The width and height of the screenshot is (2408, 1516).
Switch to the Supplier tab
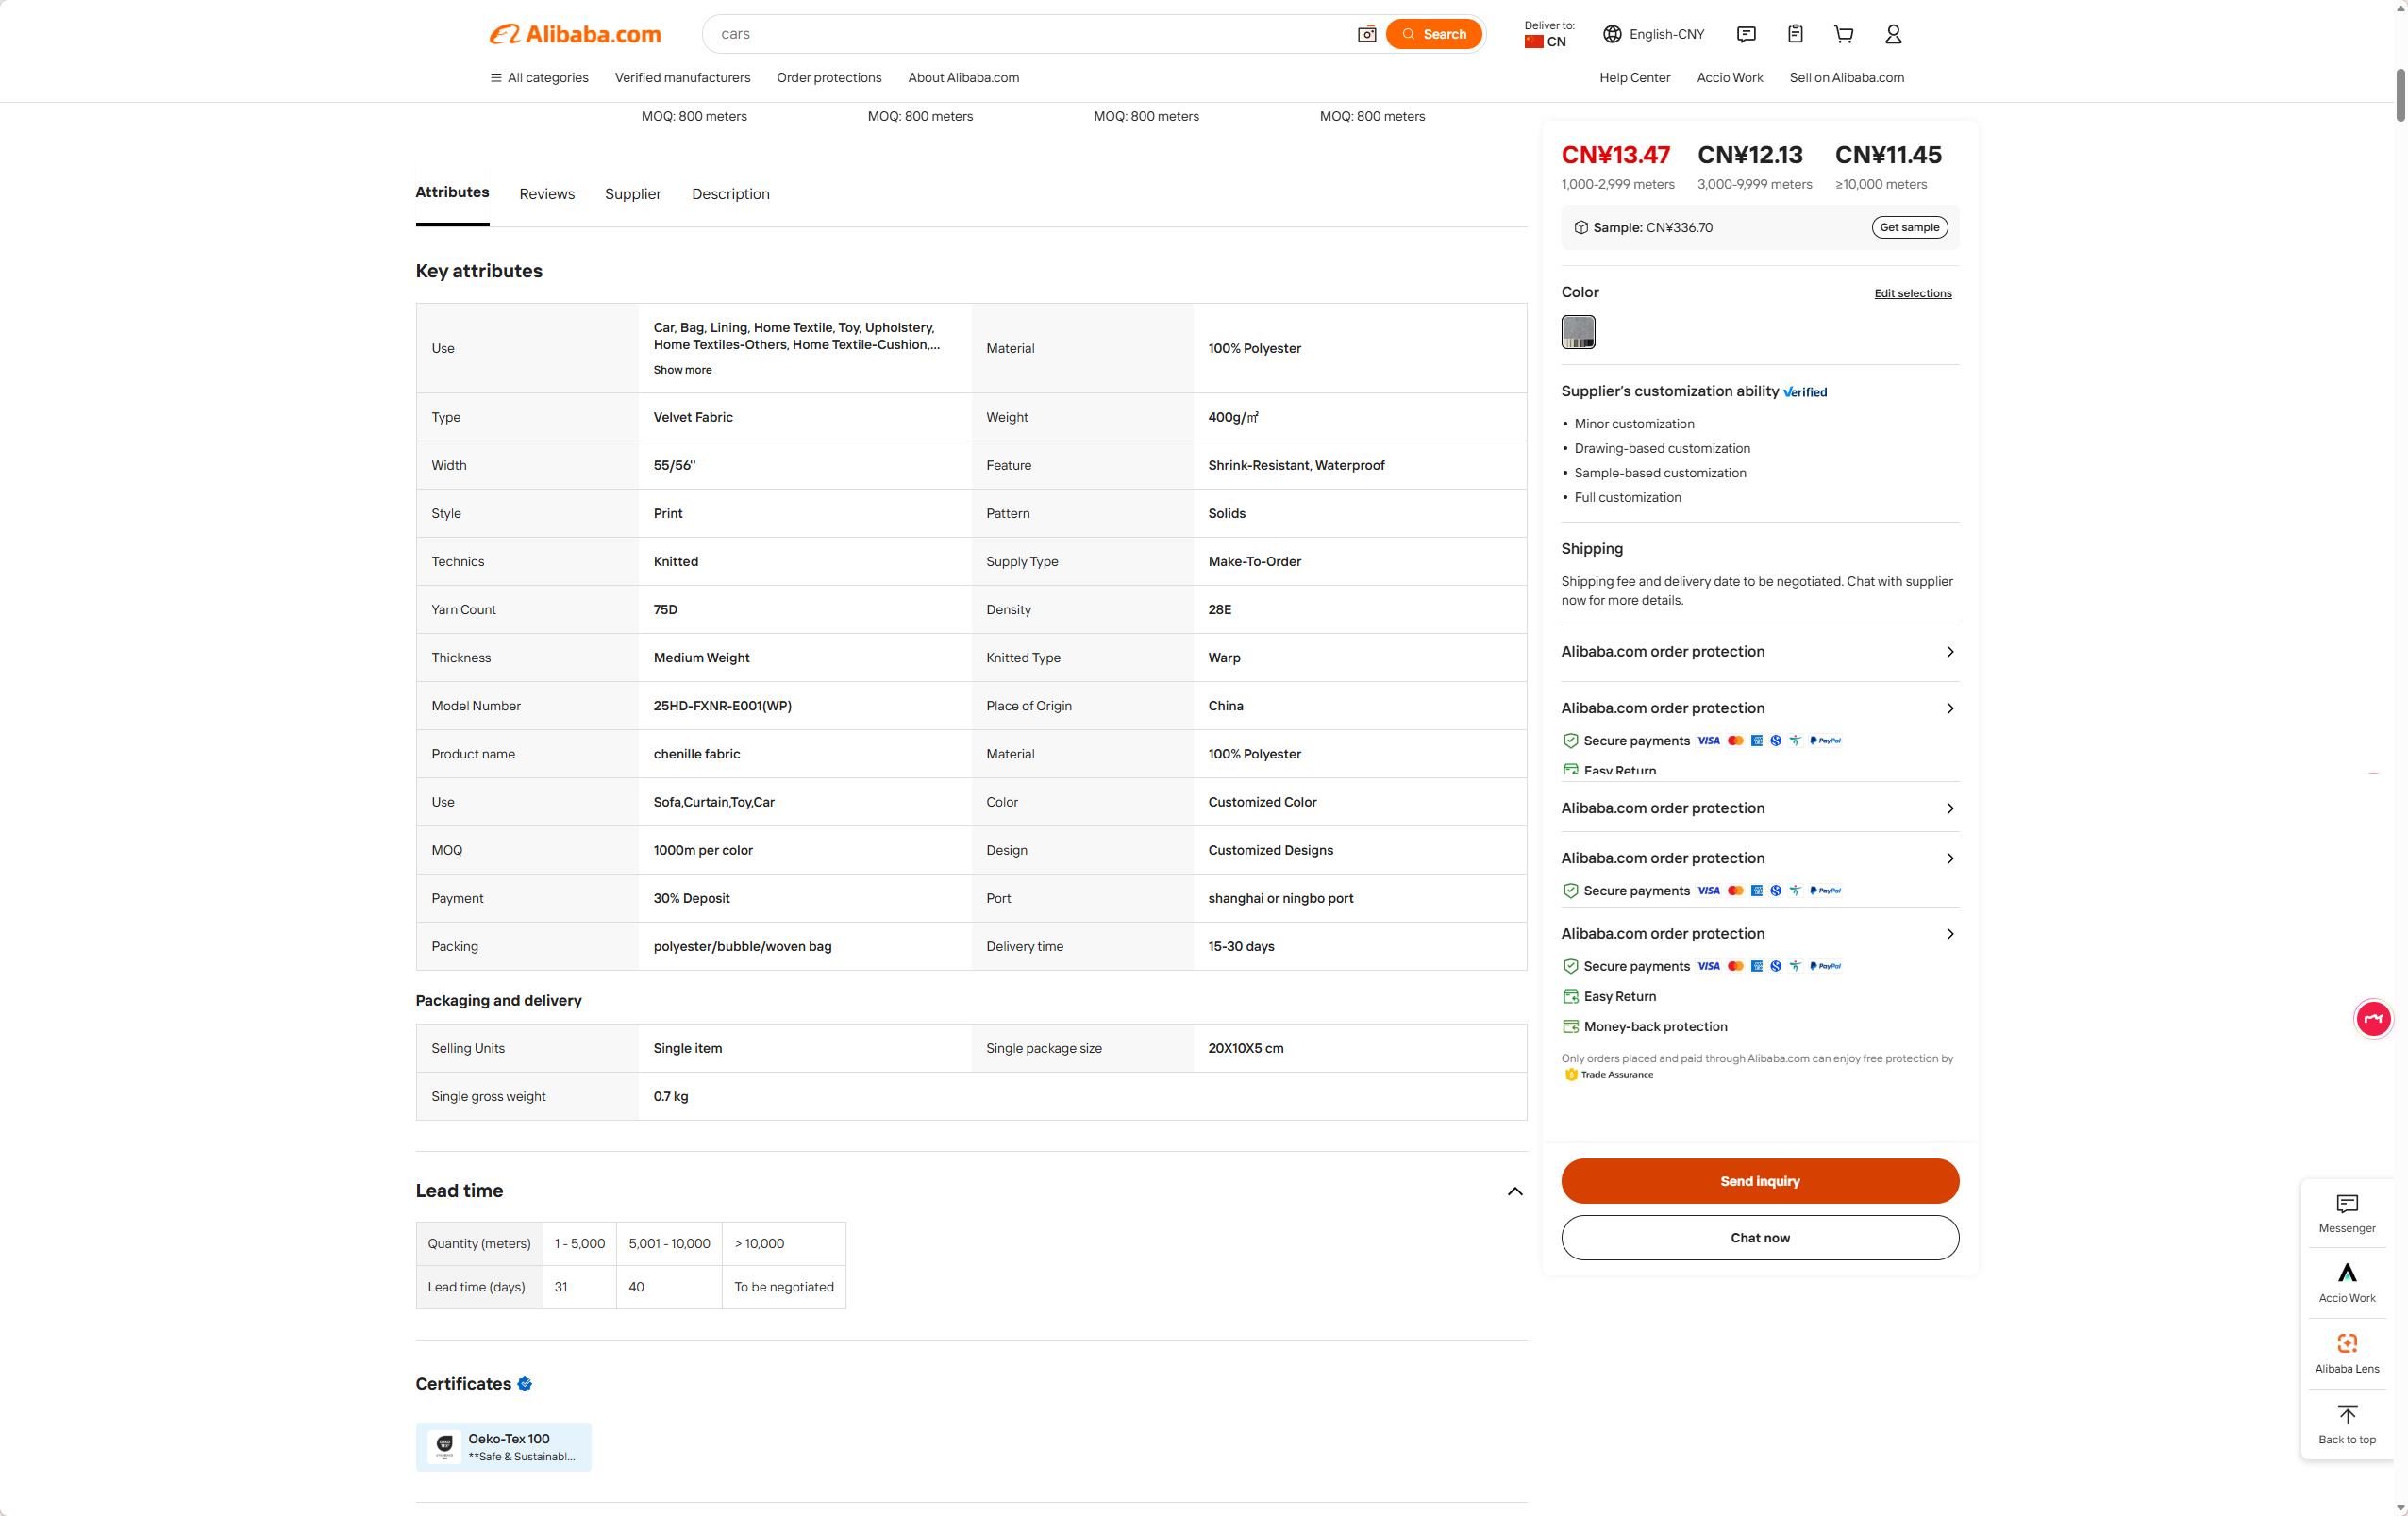tap(633, 194)
